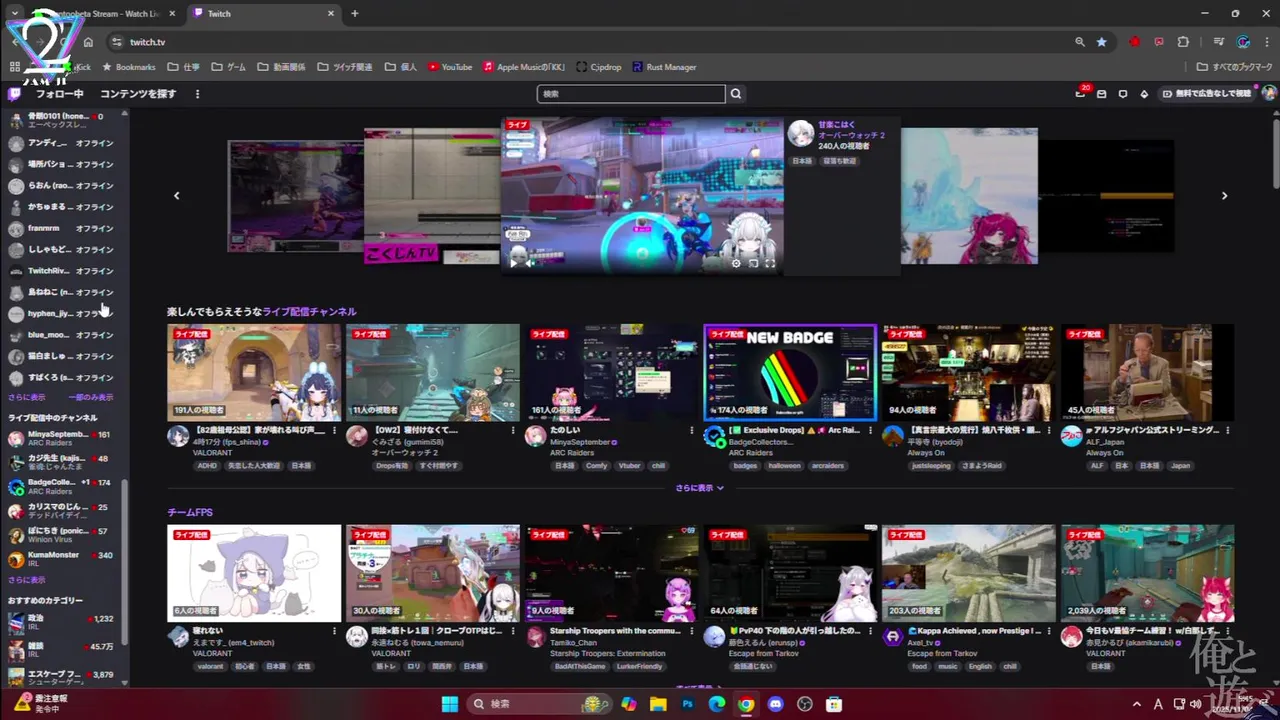1280x720 pixels.
Task: Open 政治 category in sidebar
Action: 60,623
